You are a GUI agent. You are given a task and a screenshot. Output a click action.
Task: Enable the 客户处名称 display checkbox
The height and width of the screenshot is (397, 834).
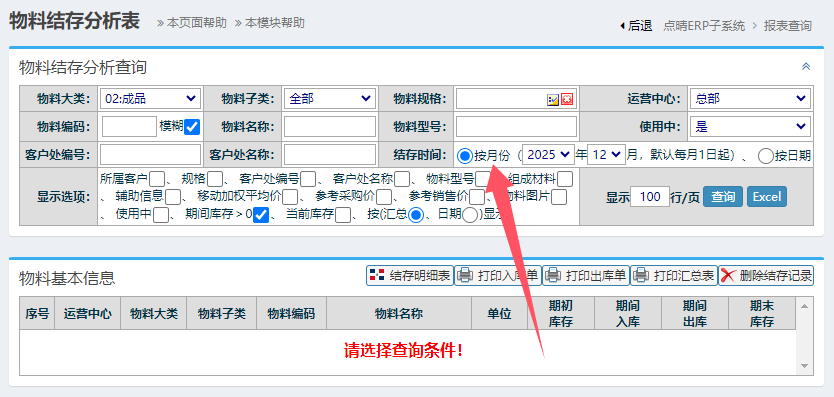(402, 179)
